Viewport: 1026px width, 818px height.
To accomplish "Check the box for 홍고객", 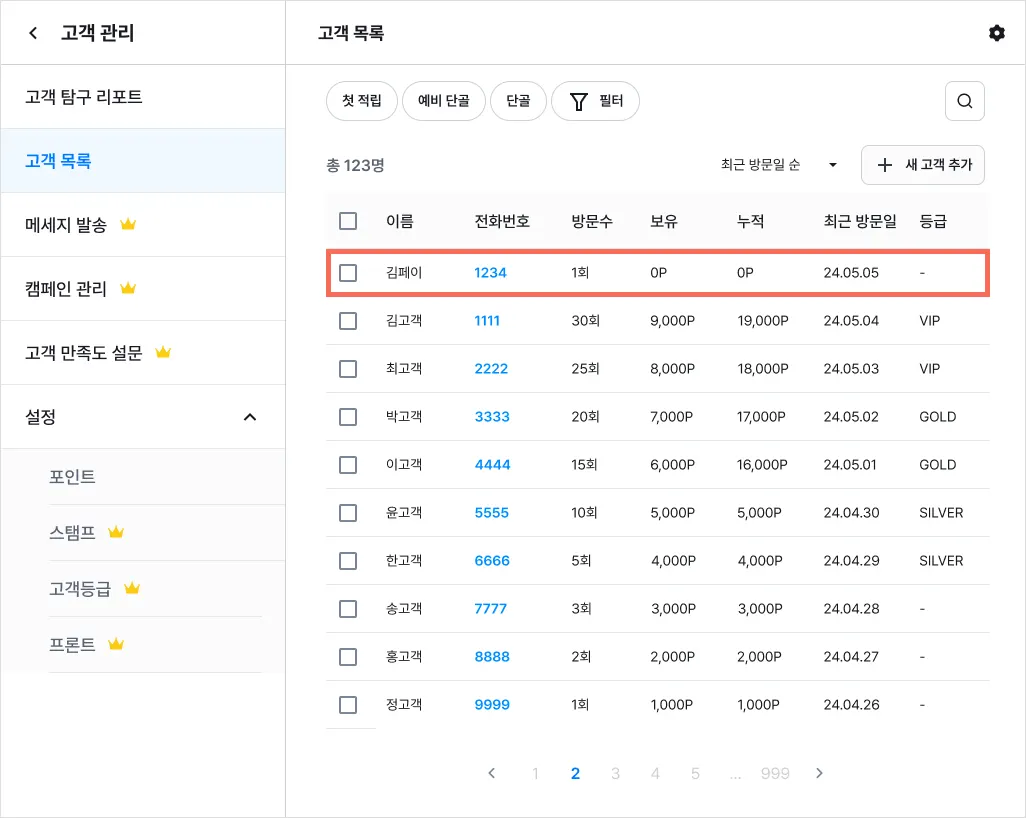I will click(348, 657).
